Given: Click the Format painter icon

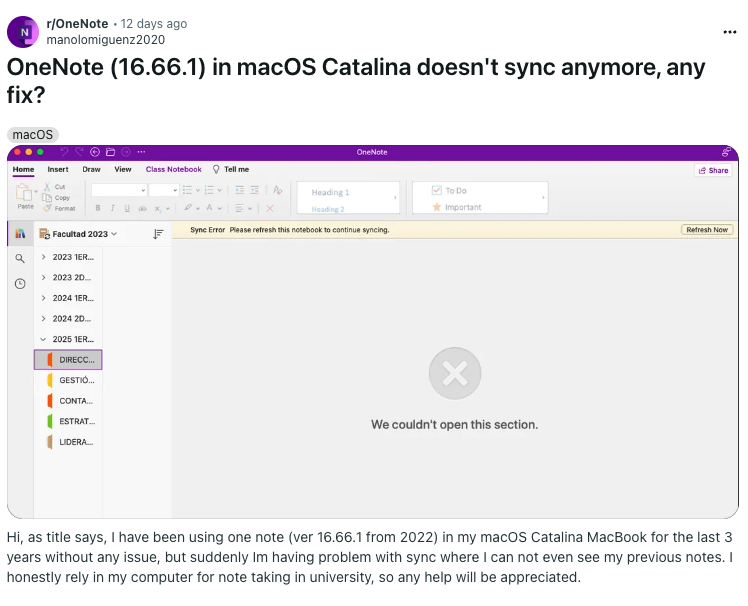Looking at the screenshot, I should [47, 208].
